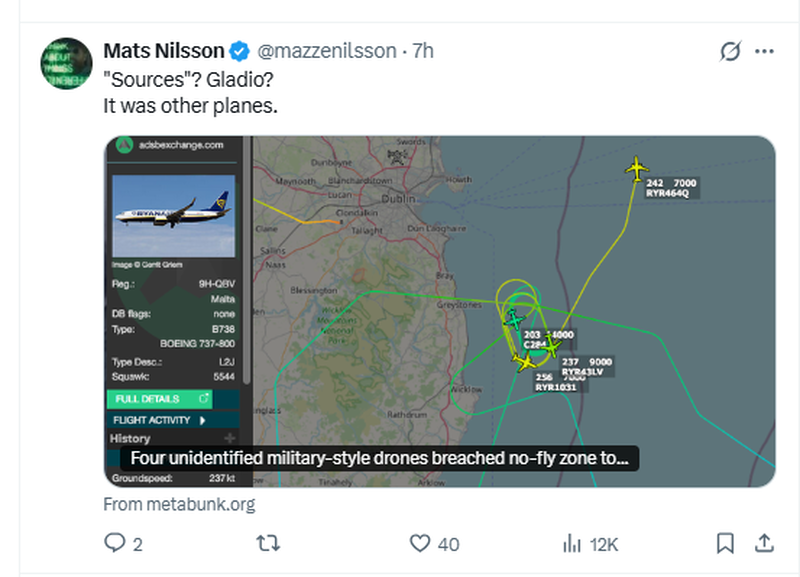Click the Grok explain icon

click(730, 52)
